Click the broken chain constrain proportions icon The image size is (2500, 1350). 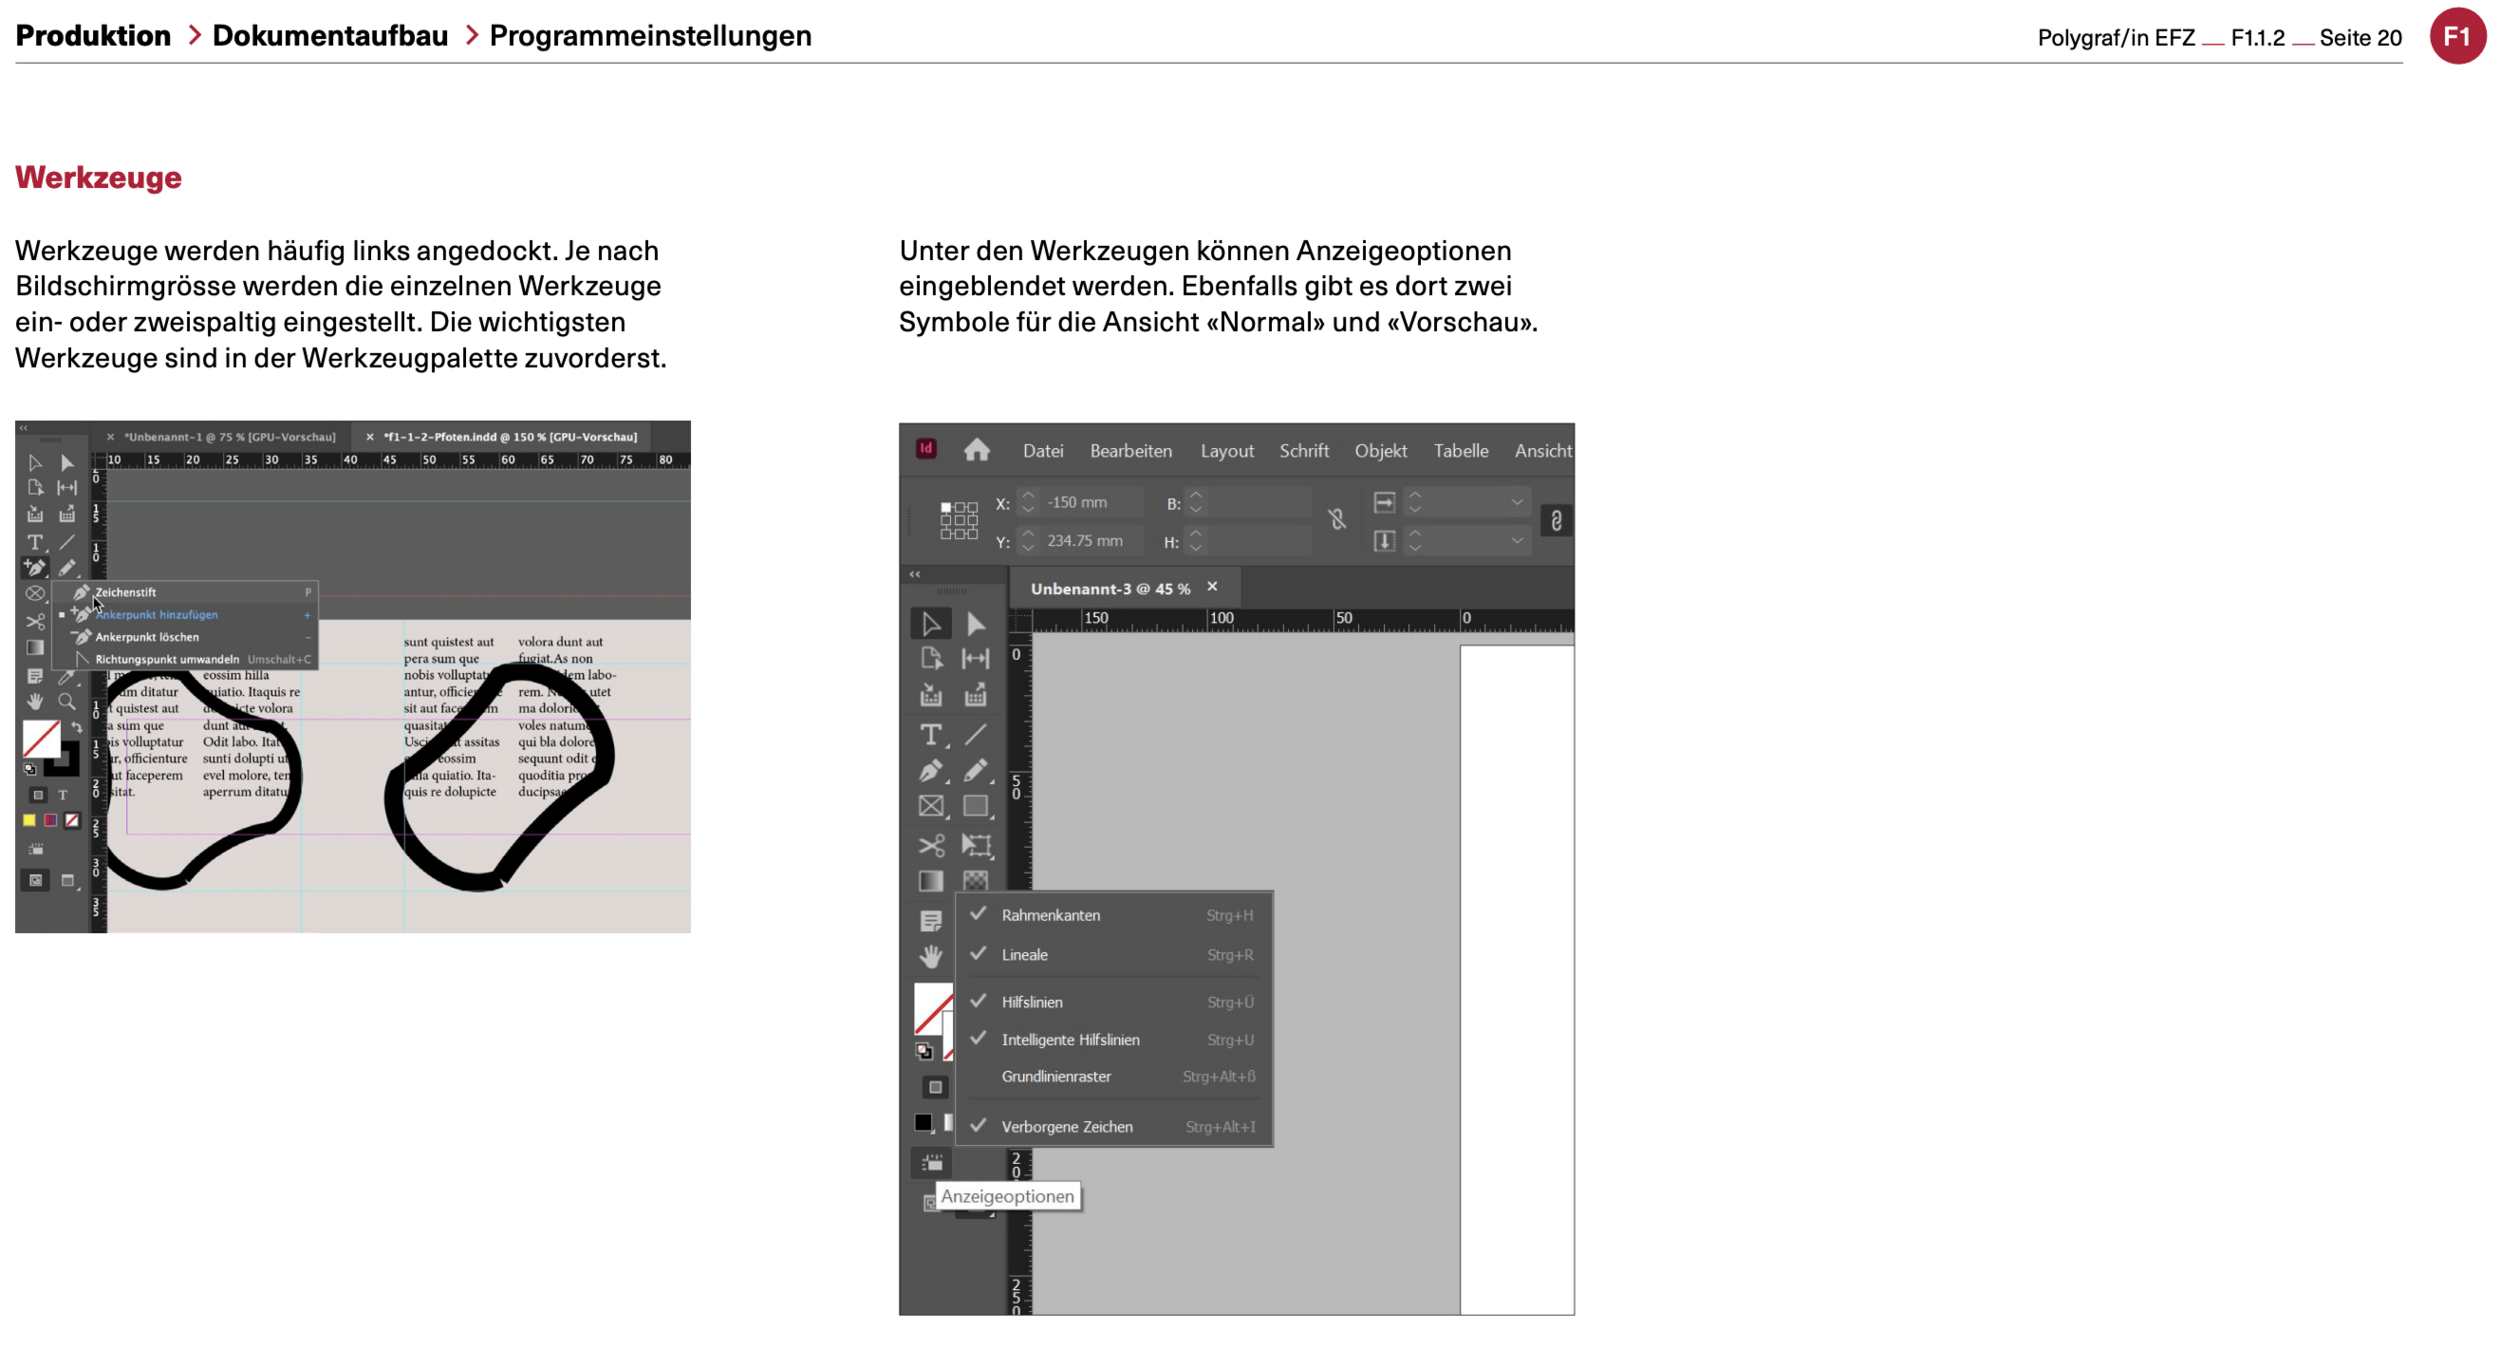[1337, 520]
